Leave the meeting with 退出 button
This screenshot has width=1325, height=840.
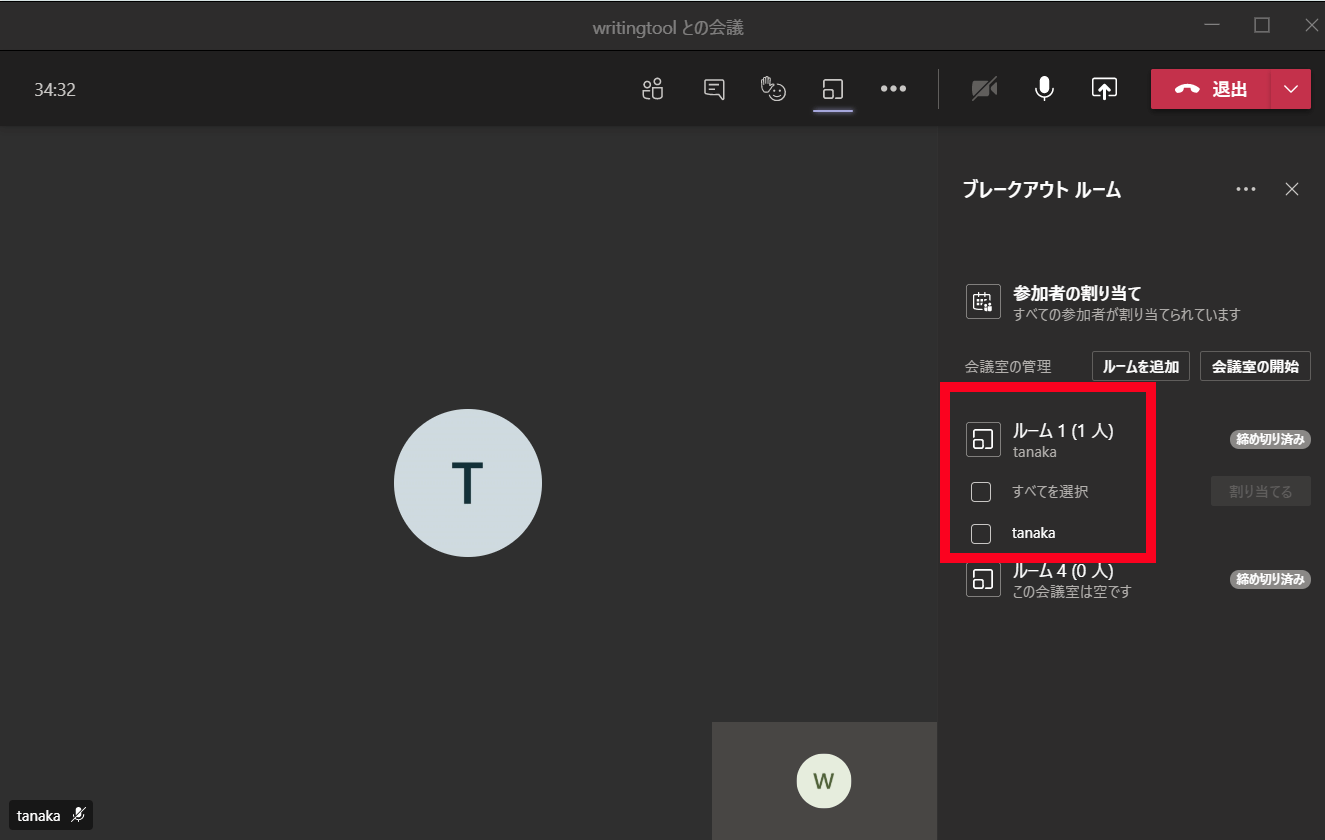[1211, 89]
